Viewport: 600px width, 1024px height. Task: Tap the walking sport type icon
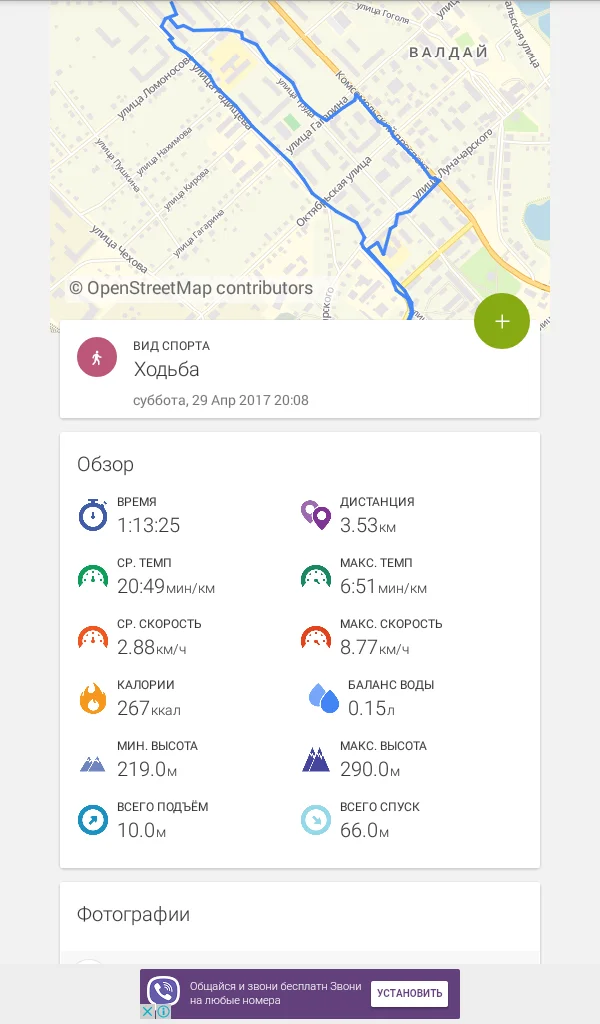coord(97,357)
